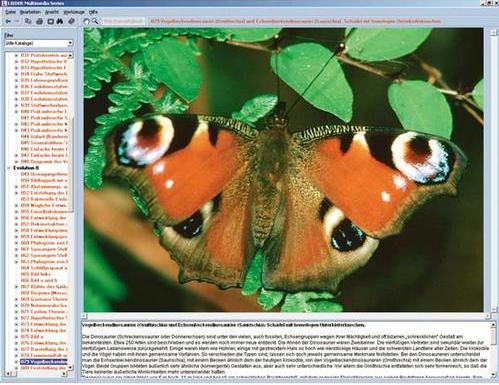
Task: Expand the arrow beside tree item 032
Action: pyautogui.click(x=16, y=62)
